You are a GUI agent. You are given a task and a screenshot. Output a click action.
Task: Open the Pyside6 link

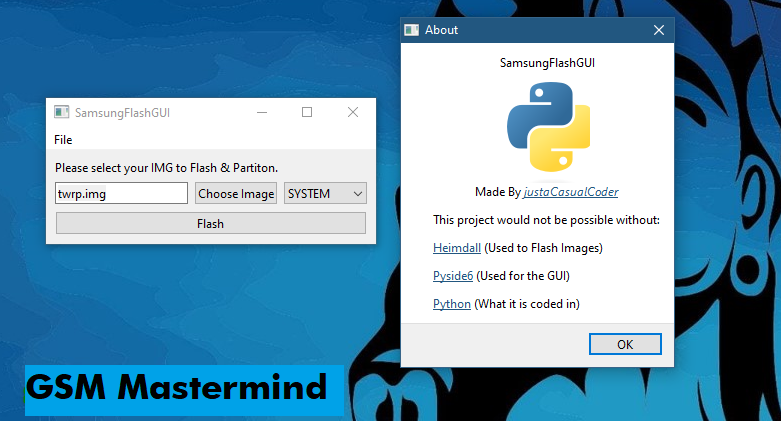pos(453,276)
